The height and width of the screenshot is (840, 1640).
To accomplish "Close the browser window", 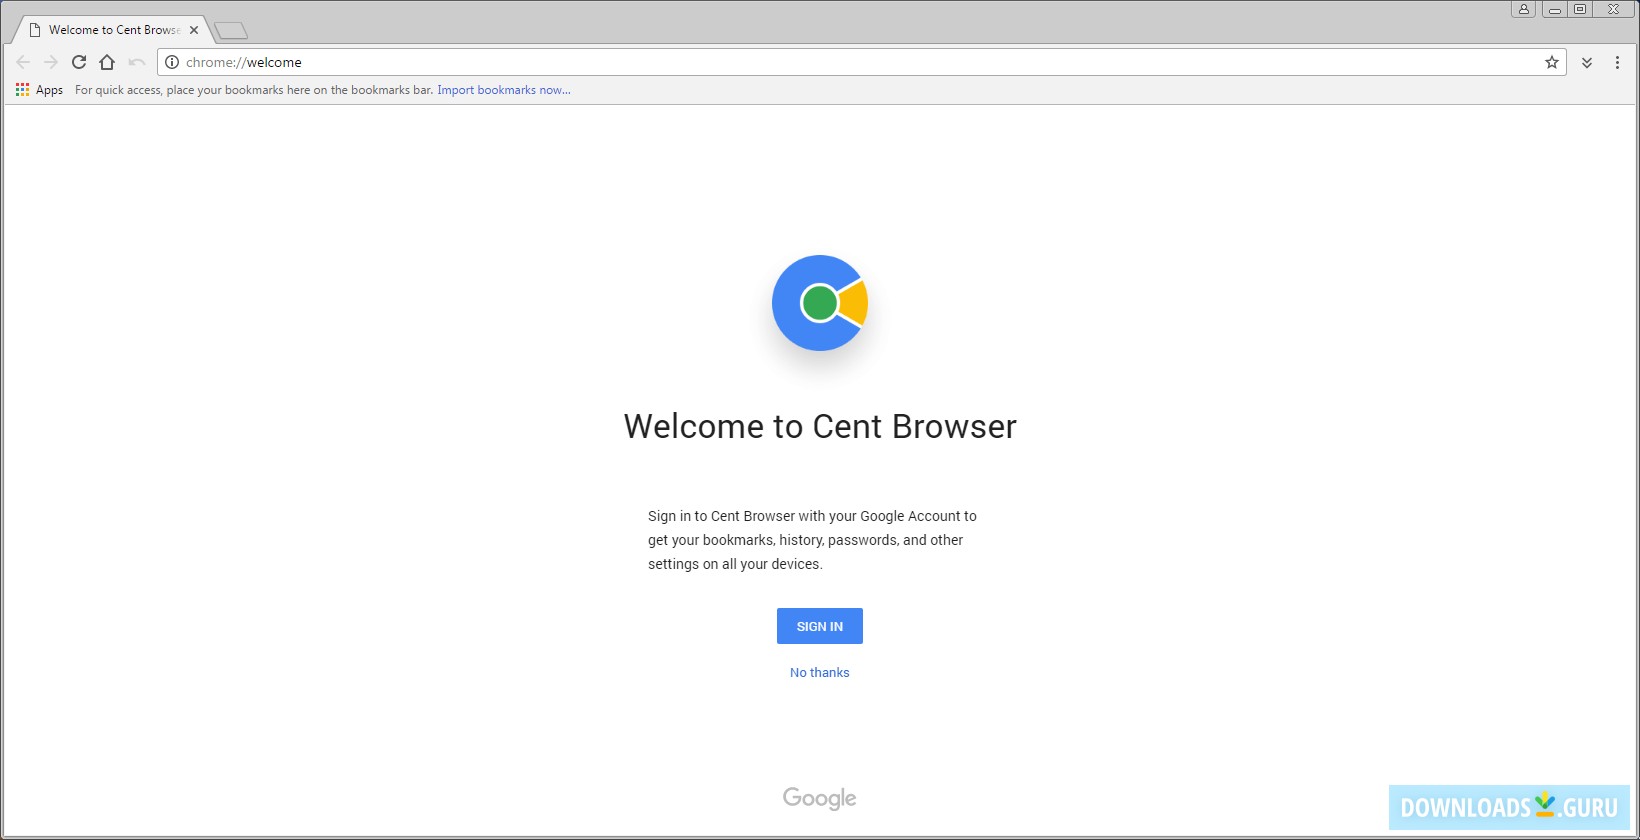I will click(x=1614, y=9).
